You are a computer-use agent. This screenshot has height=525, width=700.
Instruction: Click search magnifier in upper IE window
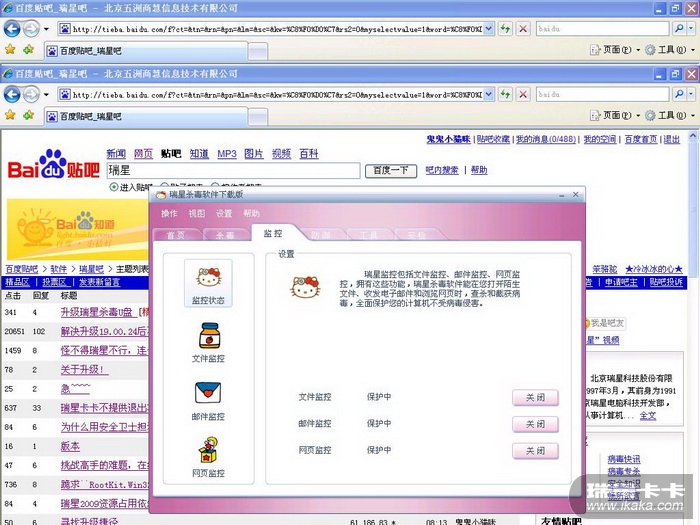(679, 29)
